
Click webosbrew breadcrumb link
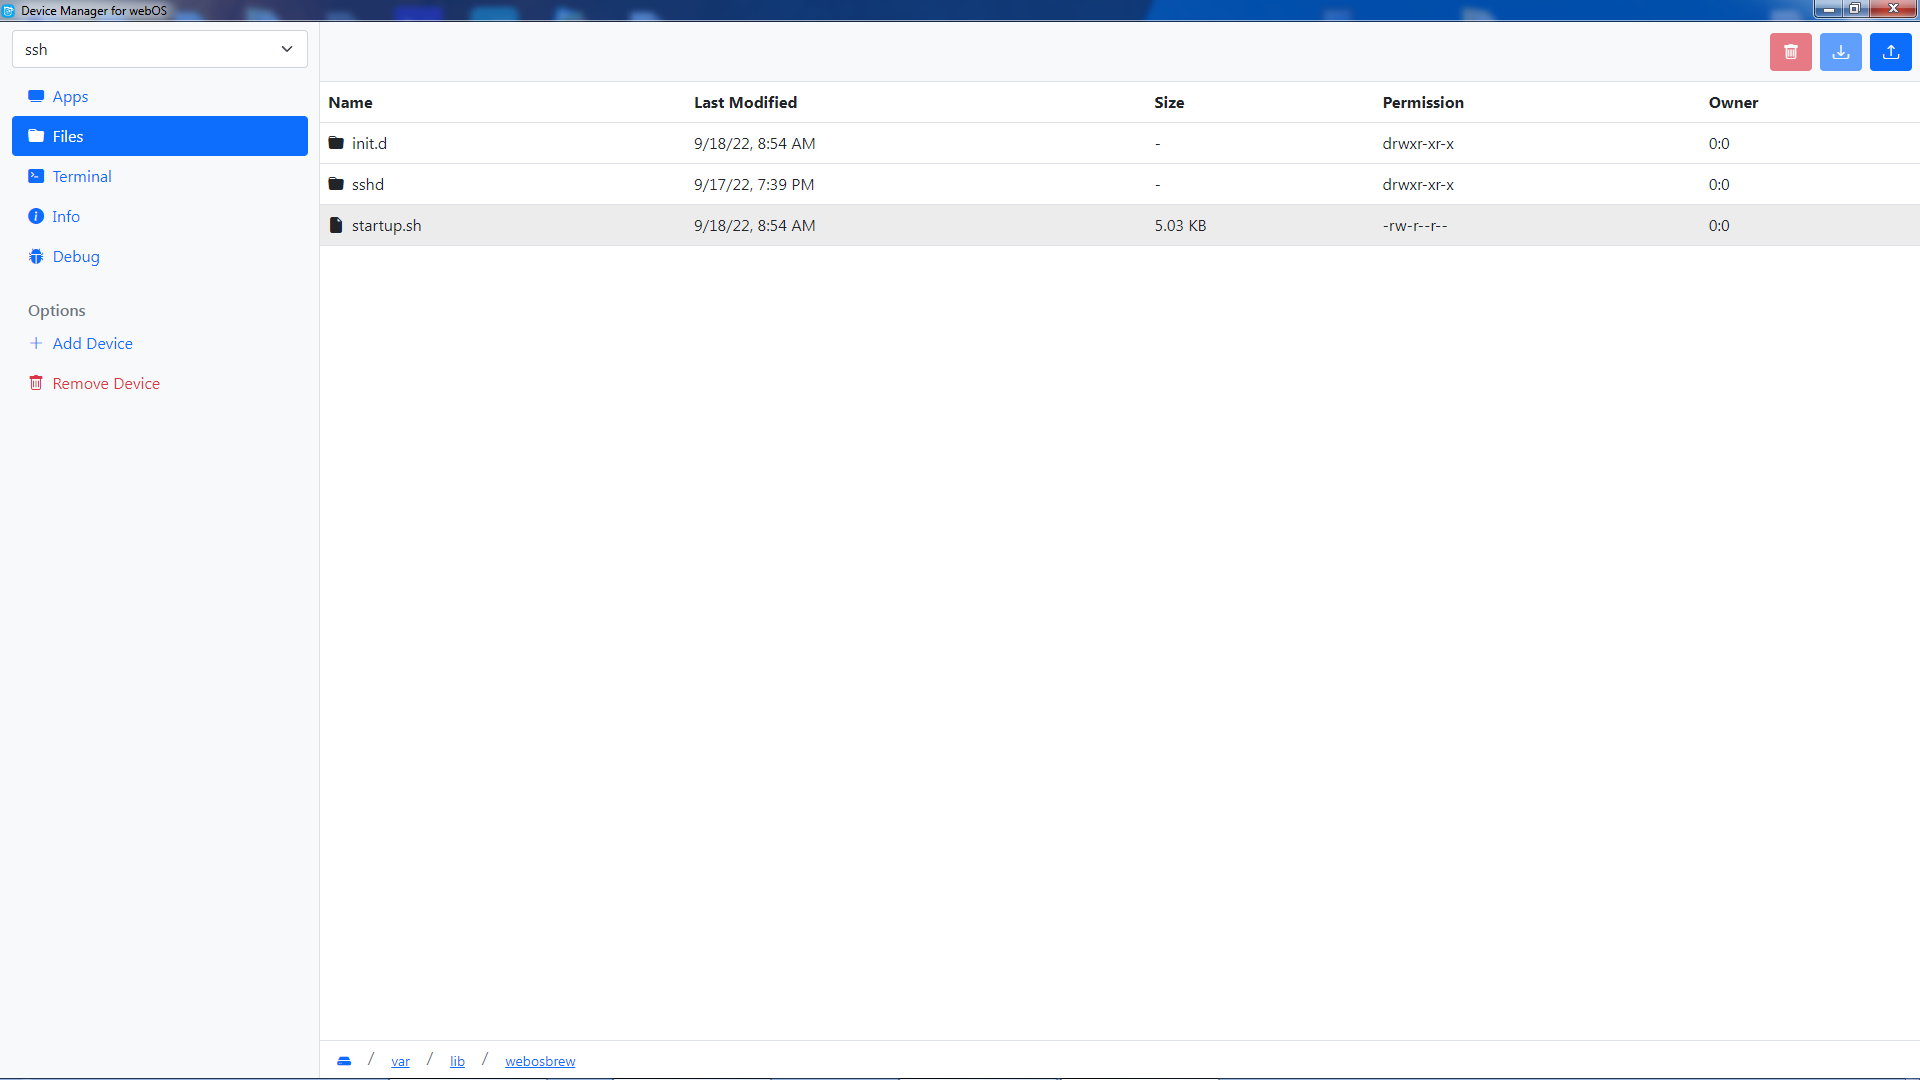coord(540,1061)
